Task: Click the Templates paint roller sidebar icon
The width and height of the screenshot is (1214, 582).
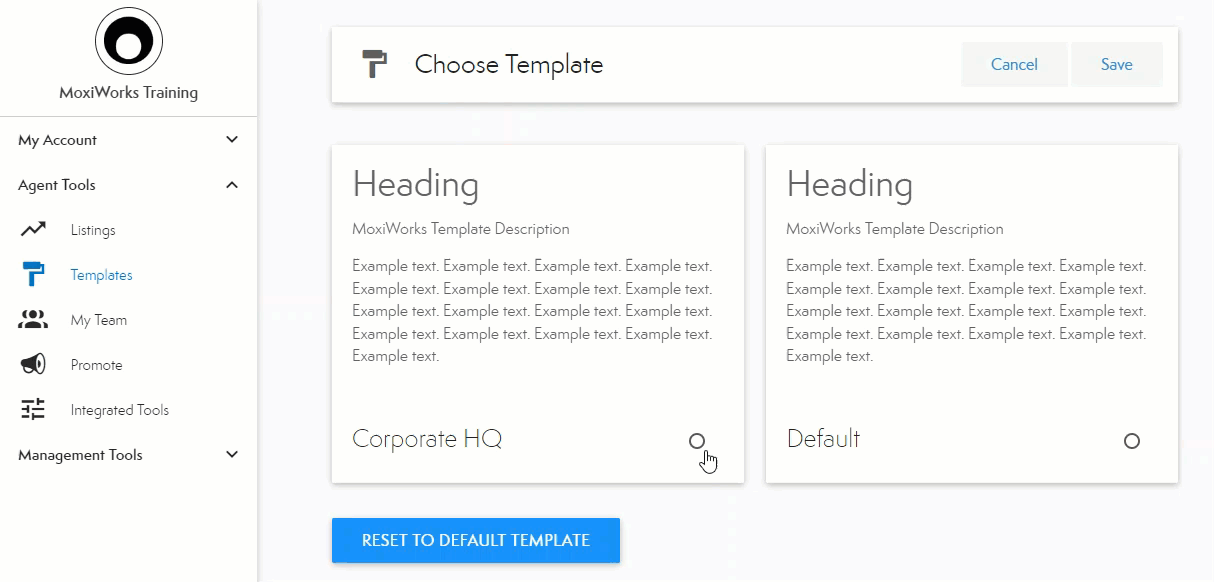Action: 33,275
